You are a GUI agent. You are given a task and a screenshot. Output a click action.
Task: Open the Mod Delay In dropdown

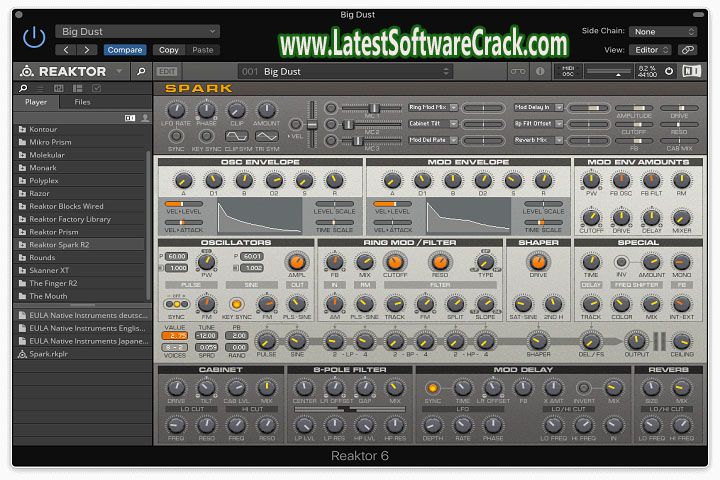(538, 107)
